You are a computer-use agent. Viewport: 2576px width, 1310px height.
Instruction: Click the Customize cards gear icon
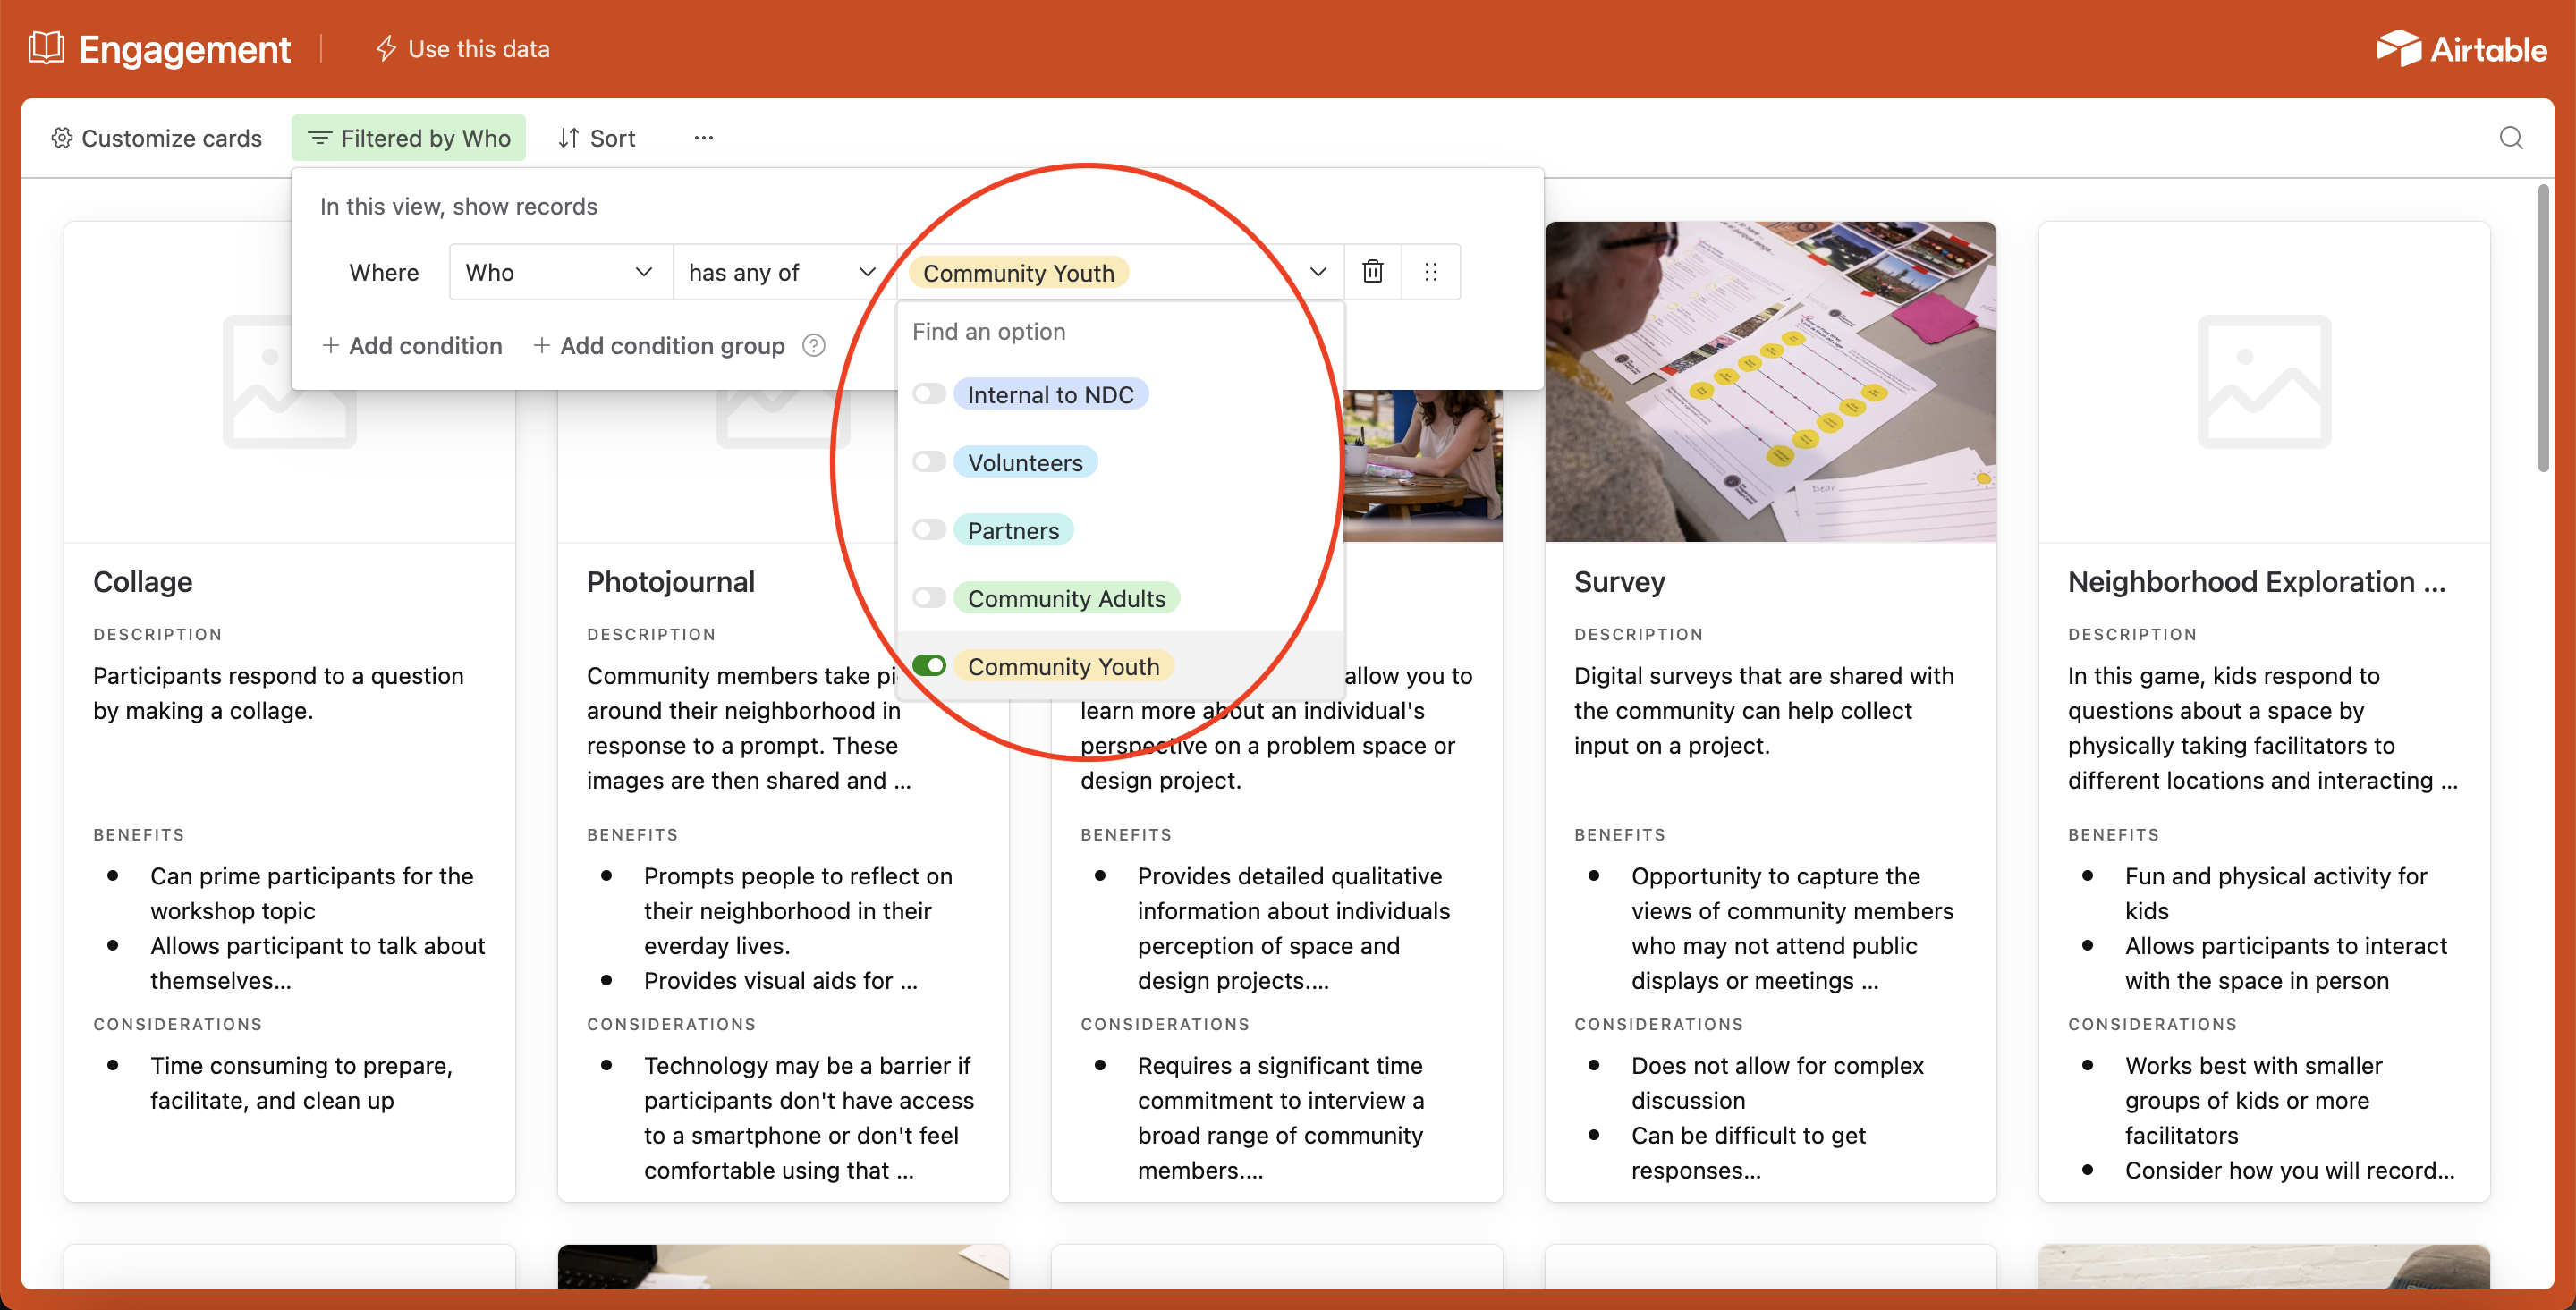click(62, 138)
